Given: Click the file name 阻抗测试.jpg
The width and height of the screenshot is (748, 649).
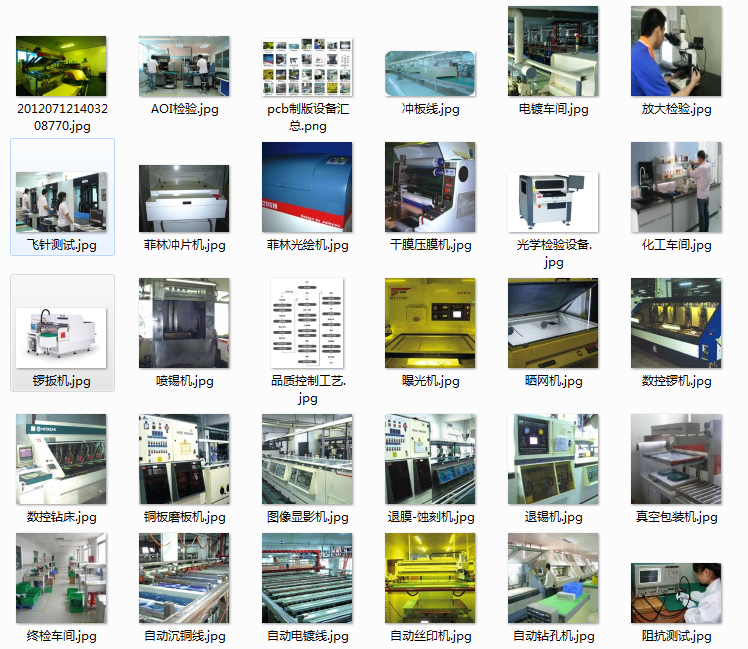Looking at the screenshot, I should click(x=676, y=636).
